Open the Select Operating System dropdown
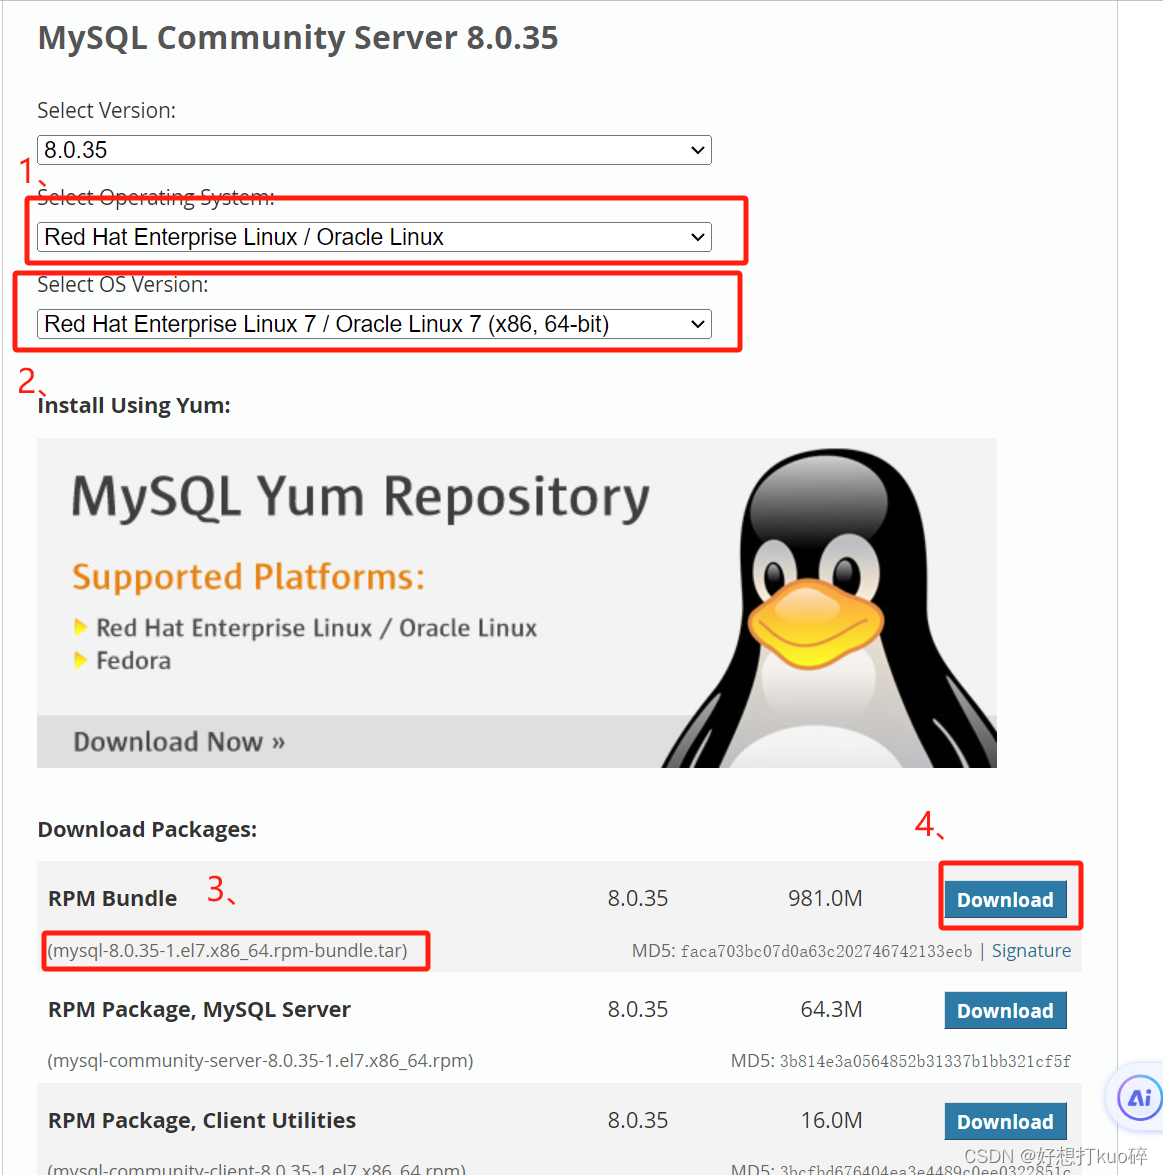The width and height of the screenshot is (1163, 1175). [x=374, y=237]
